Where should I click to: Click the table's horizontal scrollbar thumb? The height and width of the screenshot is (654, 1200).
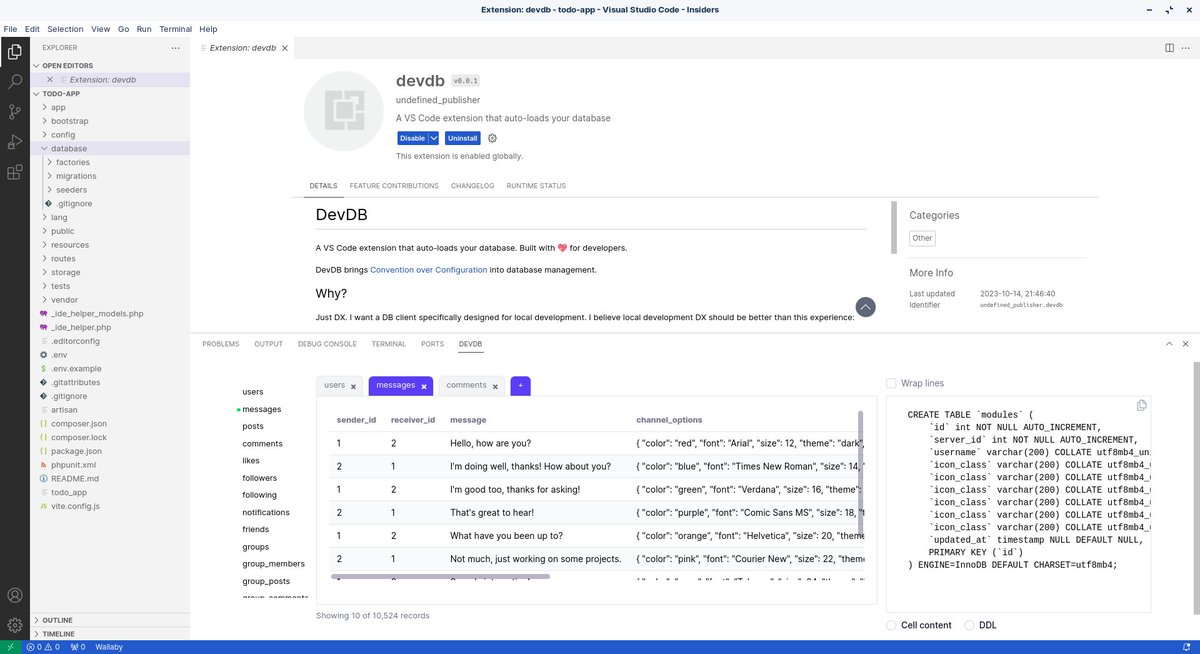(x=440, y=576)
